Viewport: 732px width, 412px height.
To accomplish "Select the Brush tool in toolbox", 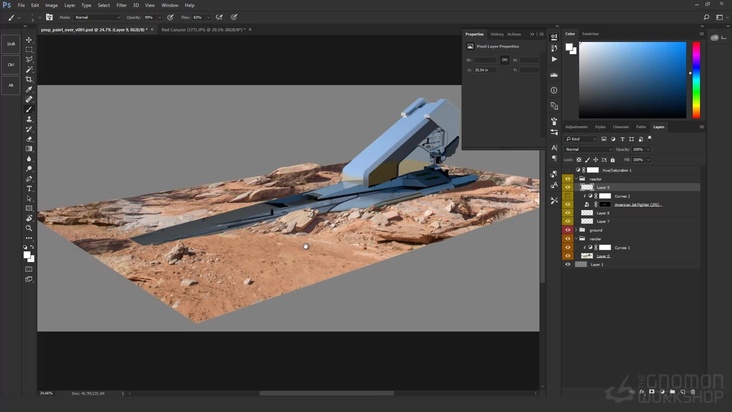I will coord(29,109).
